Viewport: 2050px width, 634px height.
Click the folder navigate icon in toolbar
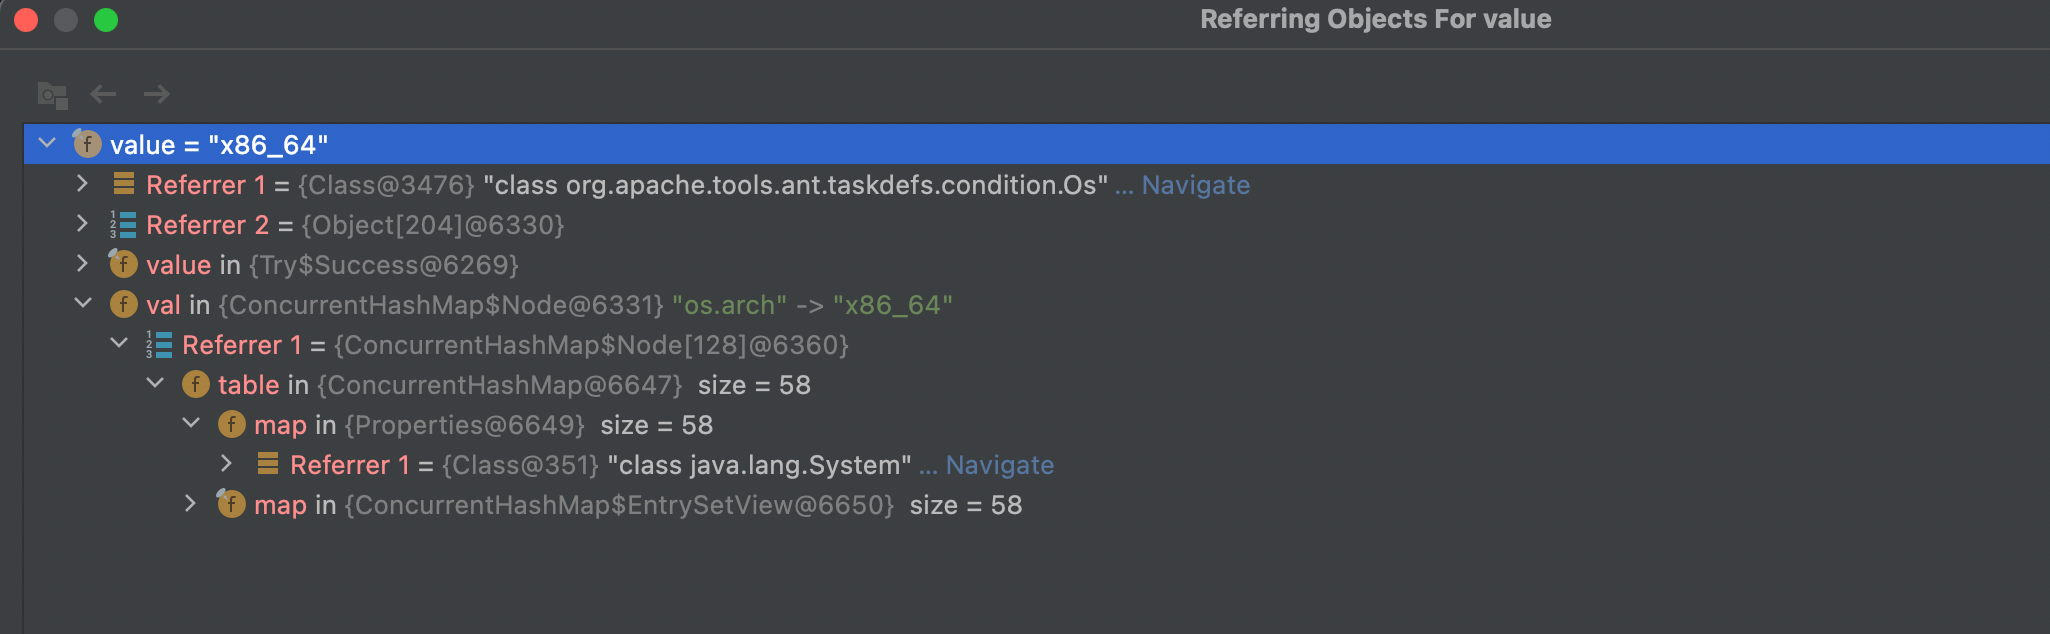[52, 95]
